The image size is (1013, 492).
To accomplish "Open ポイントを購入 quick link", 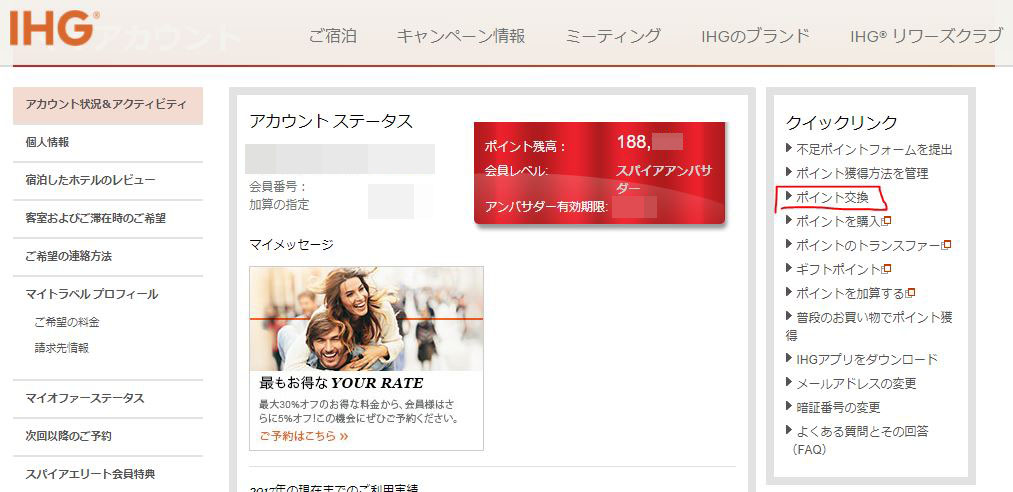I will click(x=839, y=221).
